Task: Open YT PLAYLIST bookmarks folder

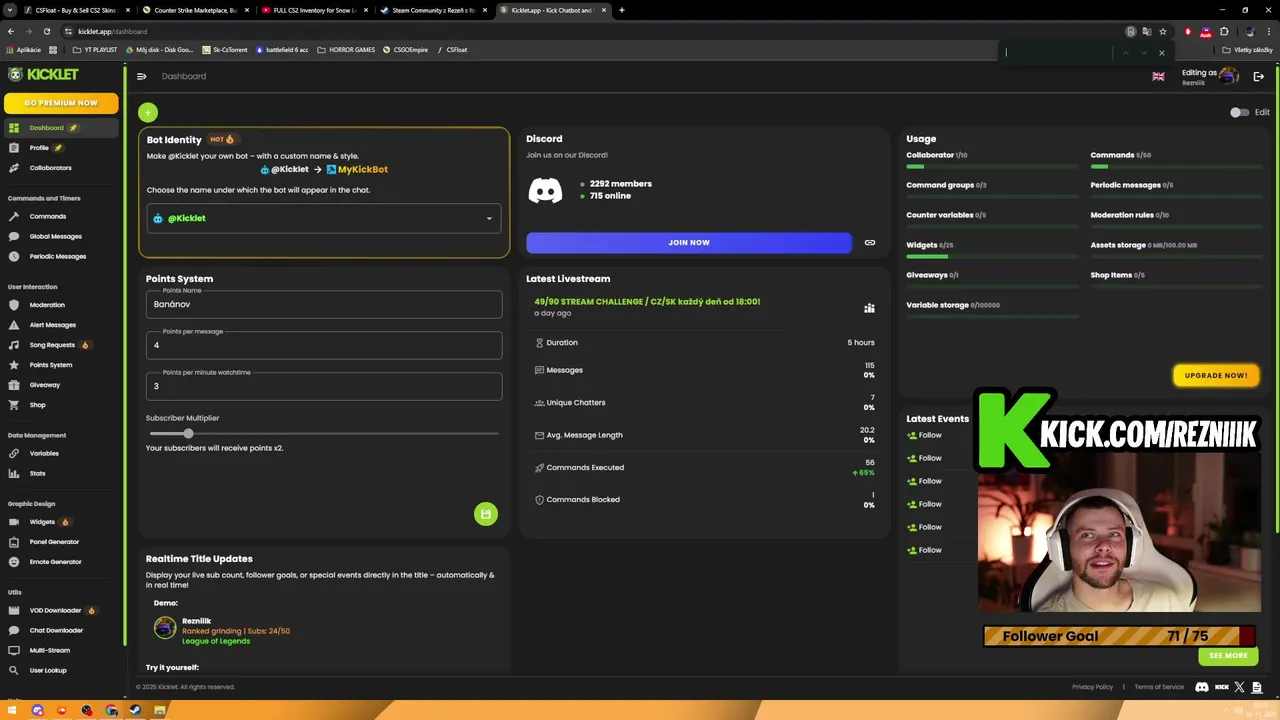Action: (95, 50)
